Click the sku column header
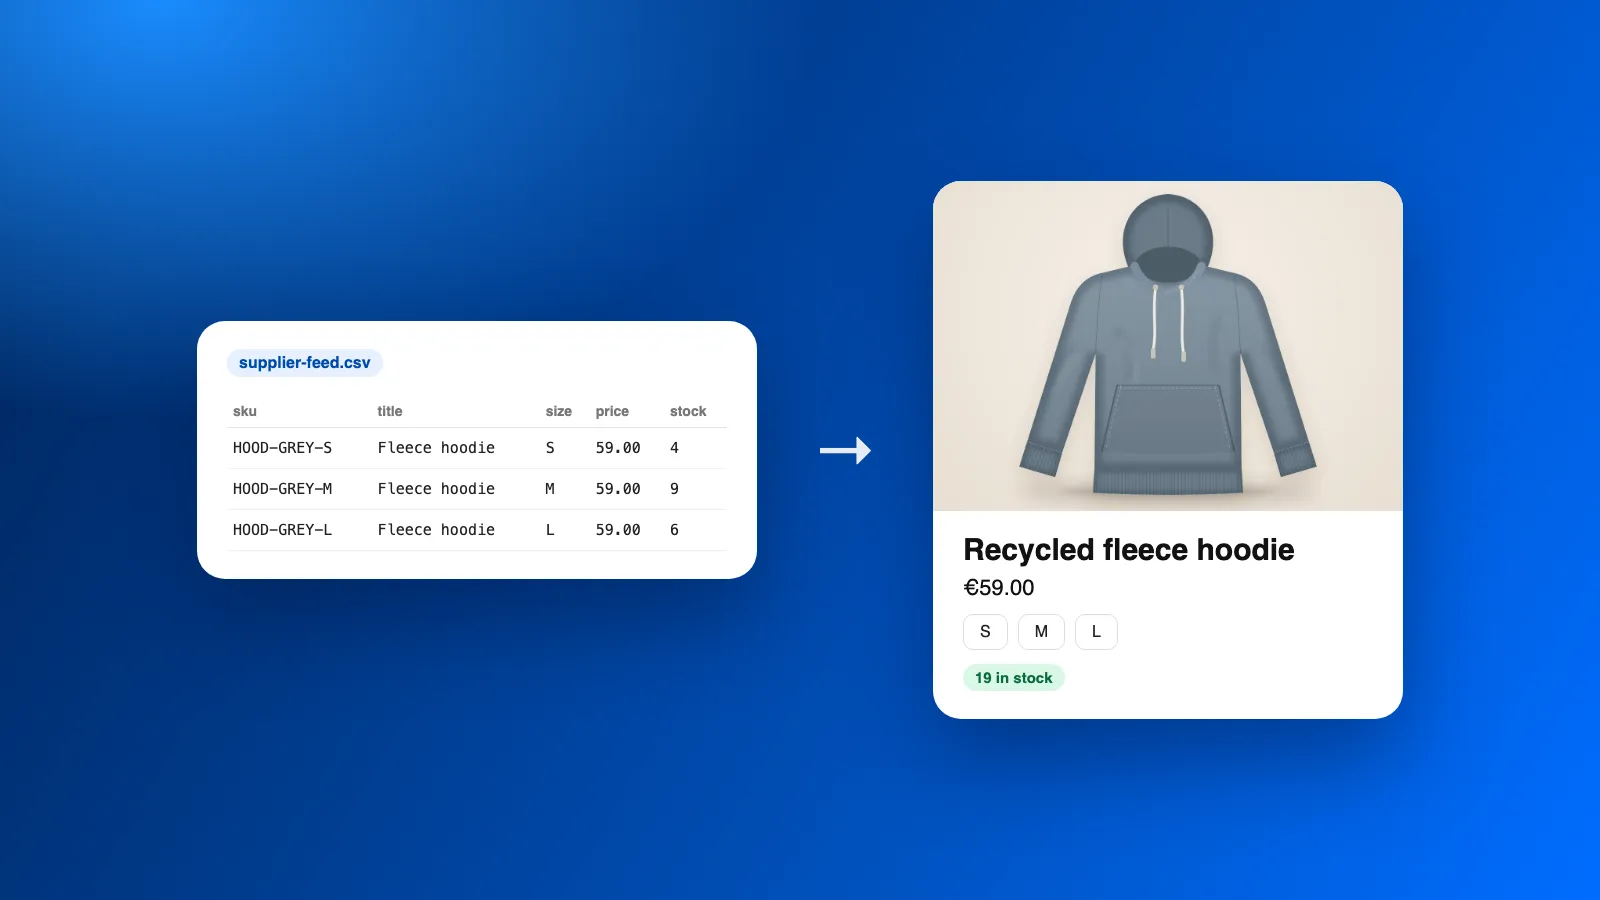The width and height of the screenshot is (1600, 900). tap(245, 411)
